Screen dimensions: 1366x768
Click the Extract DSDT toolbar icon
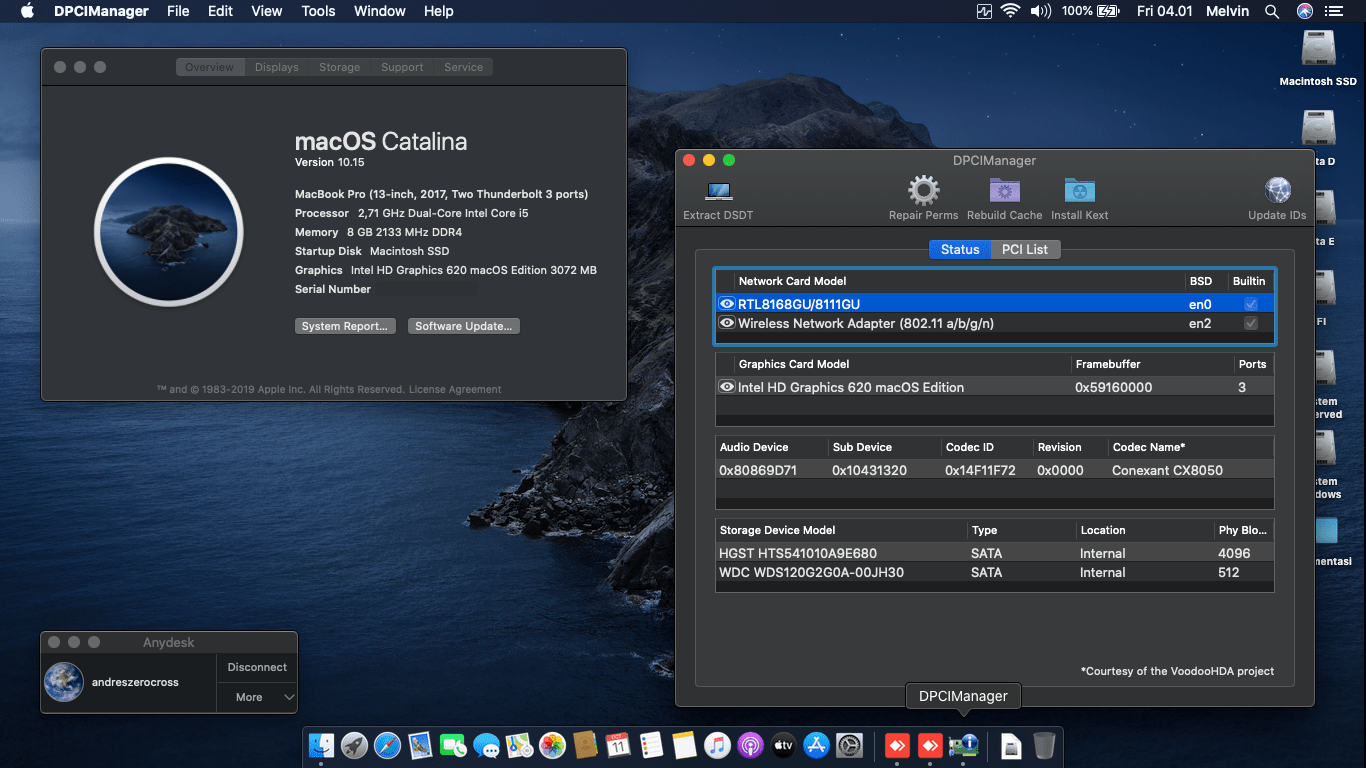716,190
